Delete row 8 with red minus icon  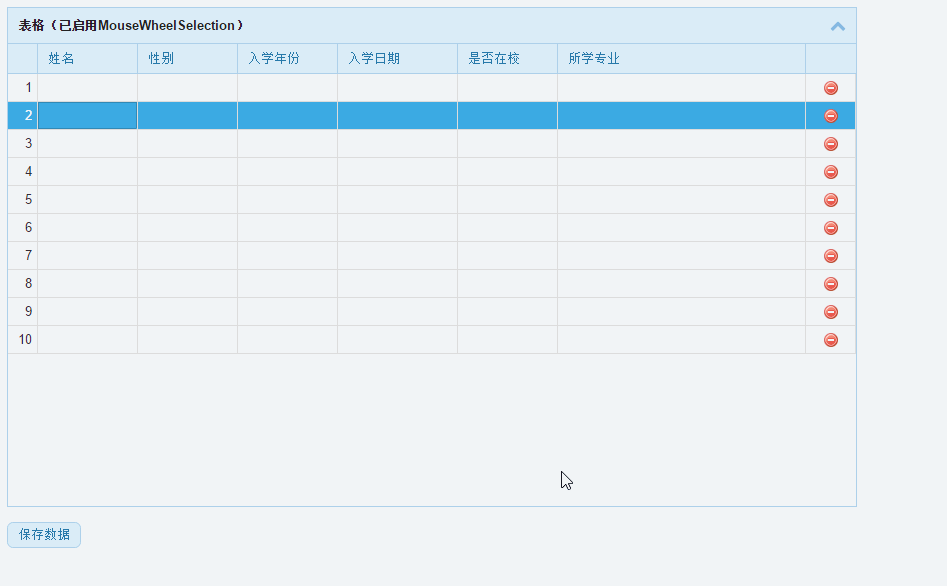[x=830, y=284]
